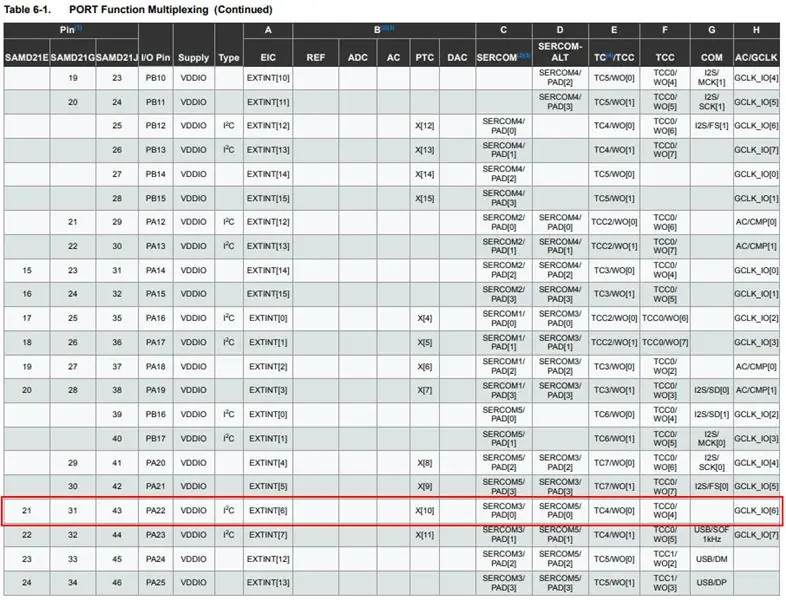Image resolution: width=786 pixels, height=600 pixels.
Task: Click the PA13 I/O pin cell
Action: [155, 246]
